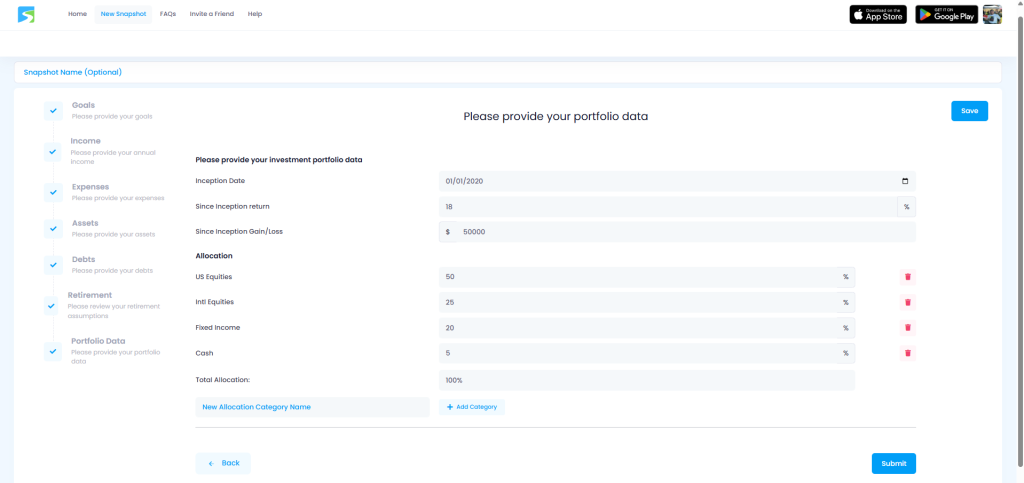
Task: Jump to the Income step label
Action: pyautogui.click(x=86, y=141)
